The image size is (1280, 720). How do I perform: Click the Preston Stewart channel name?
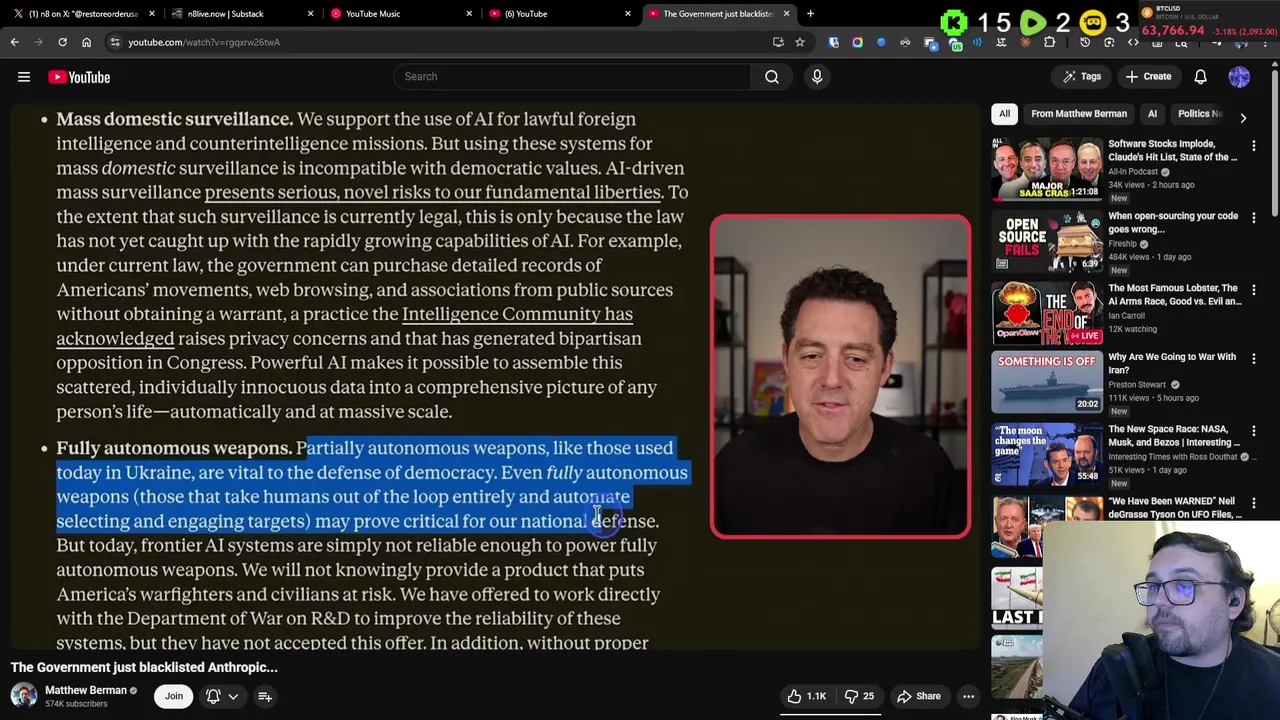tap(1137, 385)
